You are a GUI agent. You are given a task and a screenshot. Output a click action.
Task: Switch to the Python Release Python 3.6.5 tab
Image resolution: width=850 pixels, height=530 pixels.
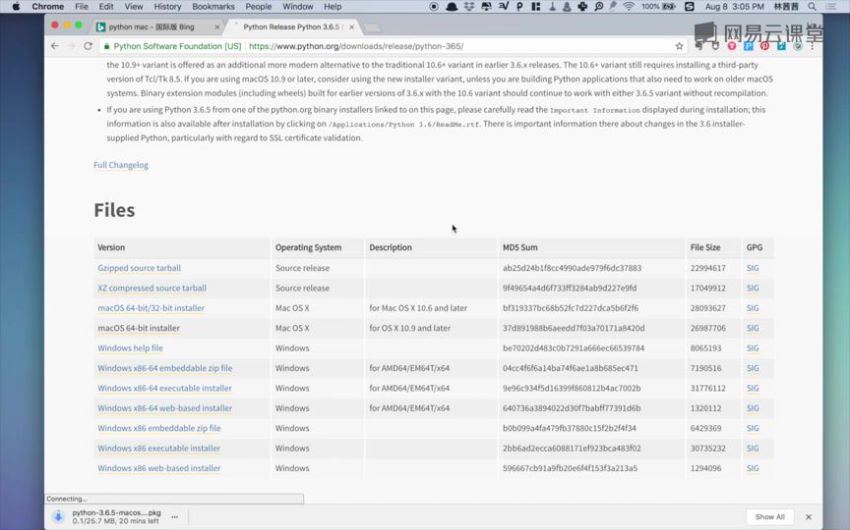[291, 27]
